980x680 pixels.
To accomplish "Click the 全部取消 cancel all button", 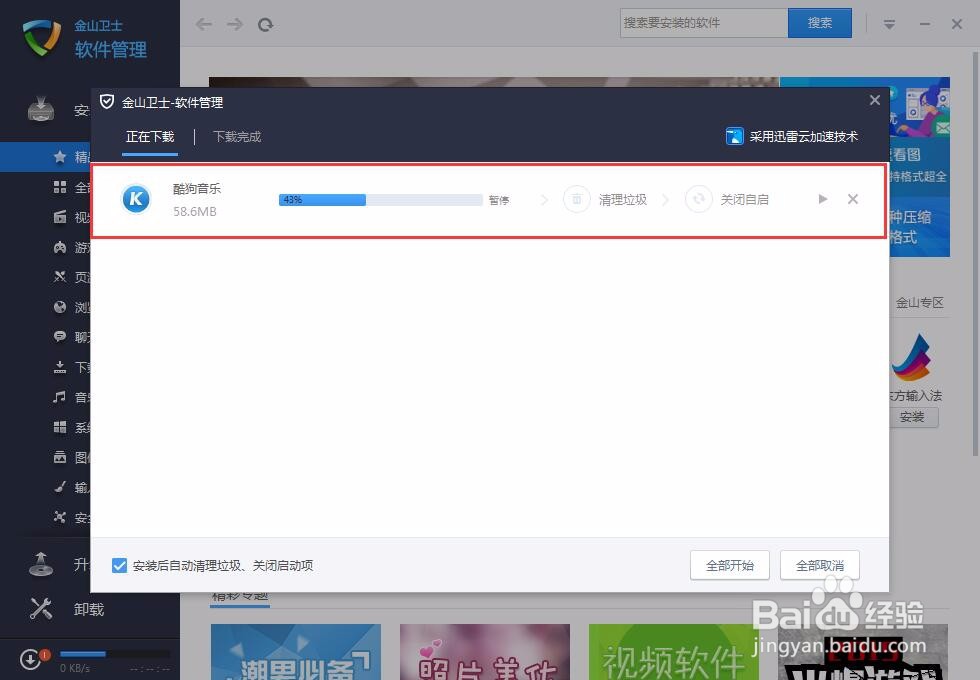I will tap(819, 564).
